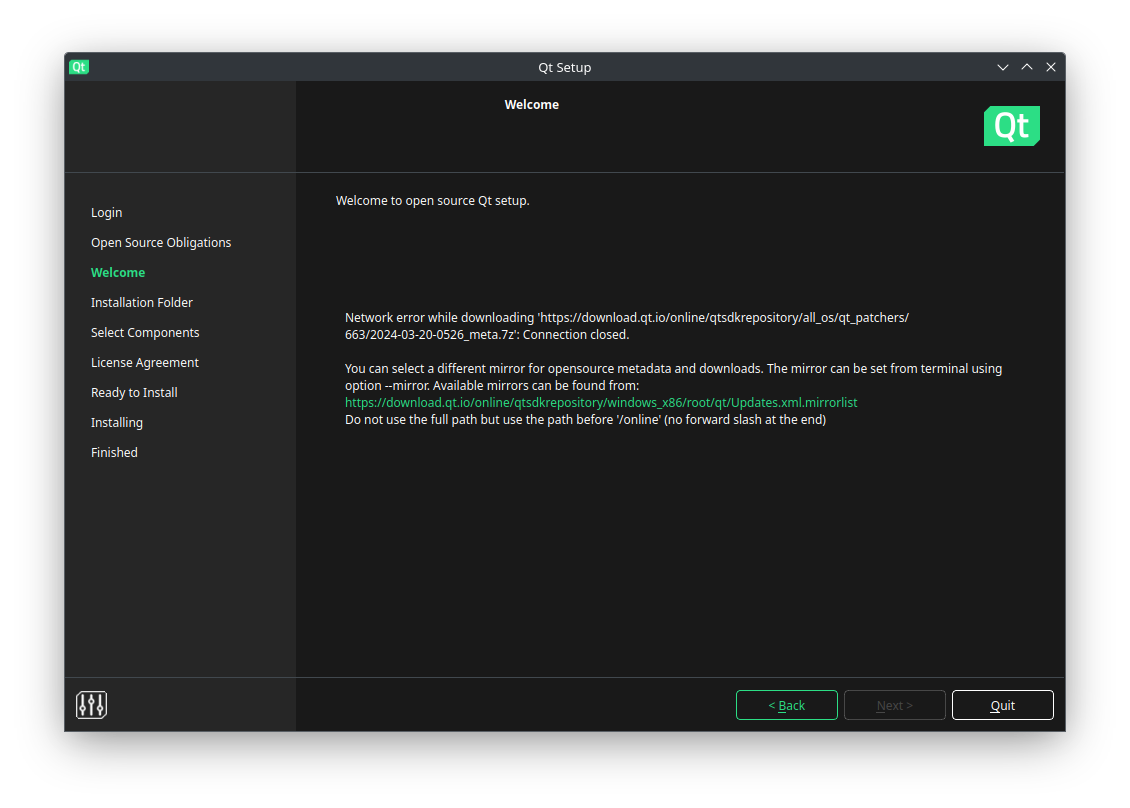Screen dimensions: 1130x808
Task: Select the Select Components step
Action: coord(145,332)
